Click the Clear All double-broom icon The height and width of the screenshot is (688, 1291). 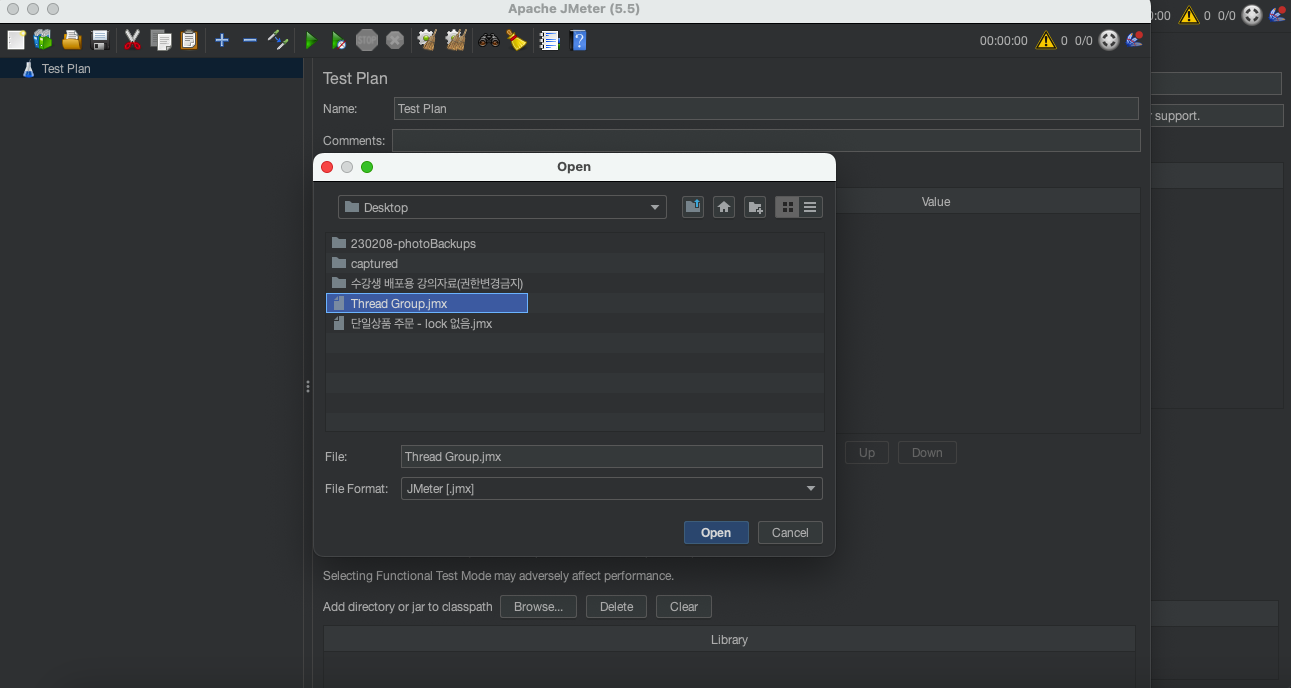456,40
